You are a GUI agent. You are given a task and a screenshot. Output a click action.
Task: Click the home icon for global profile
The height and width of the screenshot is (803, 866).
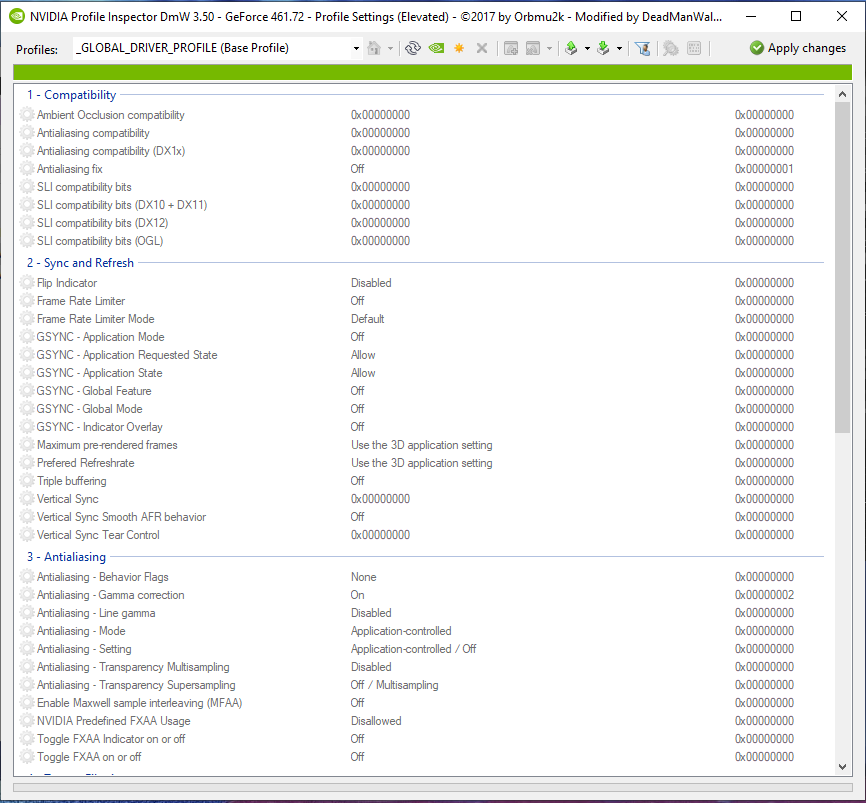point(374,49)
